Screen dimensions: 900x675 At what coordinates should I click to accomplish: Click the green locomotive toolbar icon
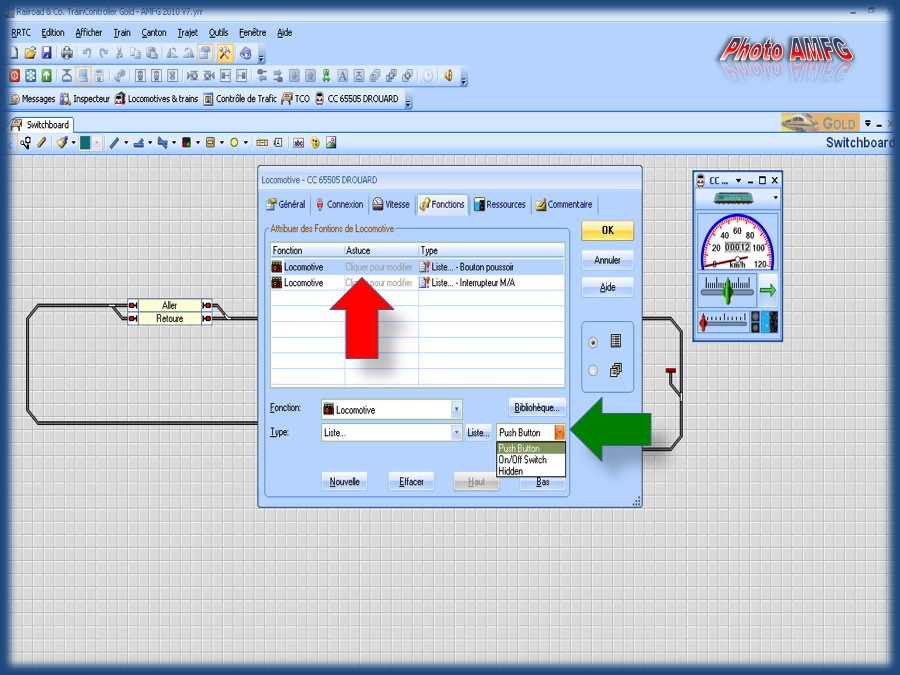point(326,75)
